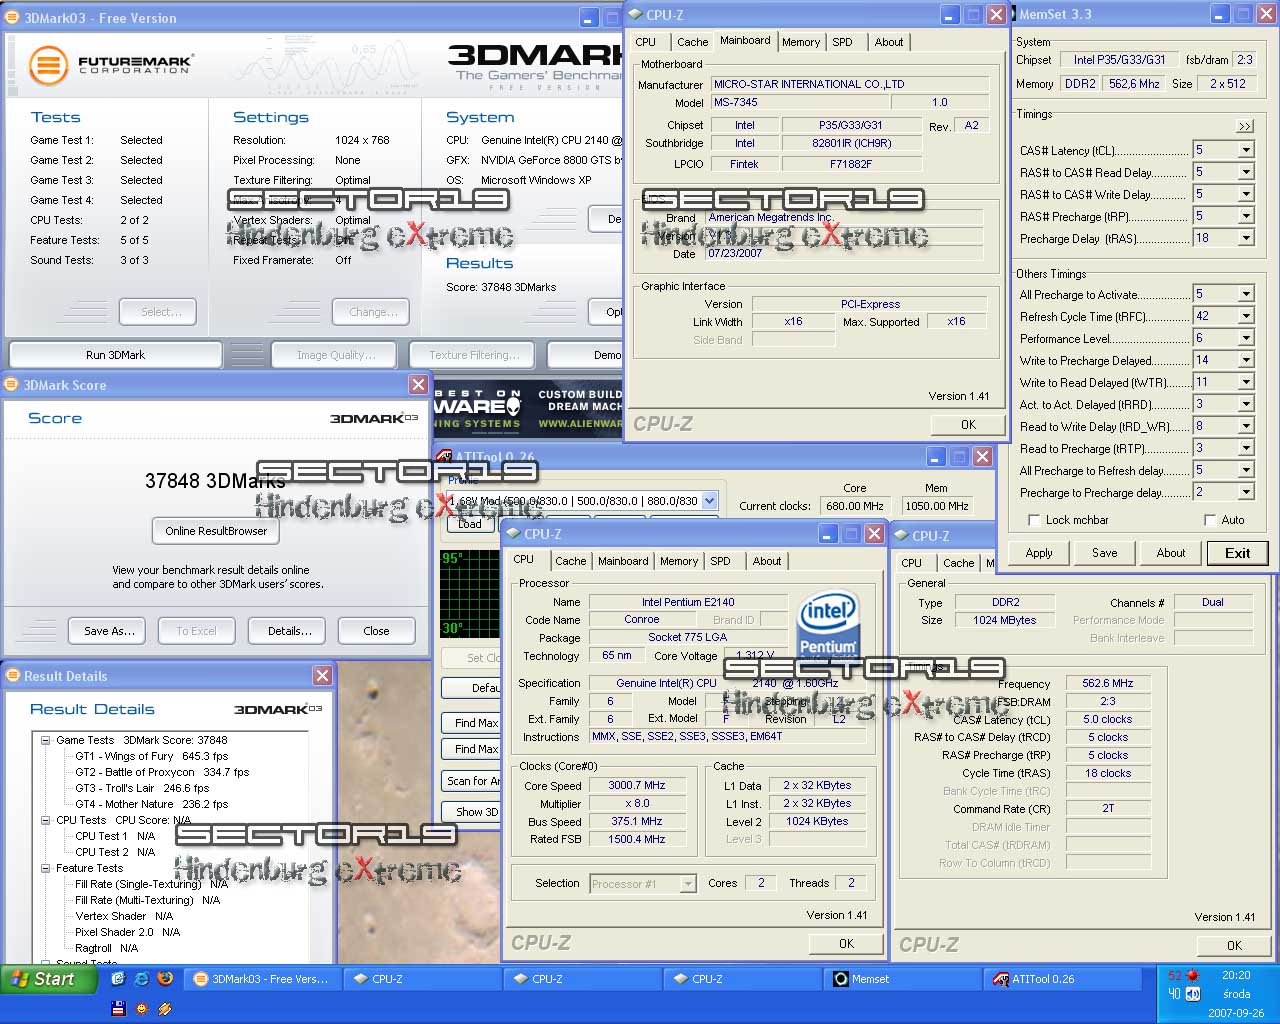
Task: Click the ATITool core clock 680.00 MHz
Action: tap(855, 506)
